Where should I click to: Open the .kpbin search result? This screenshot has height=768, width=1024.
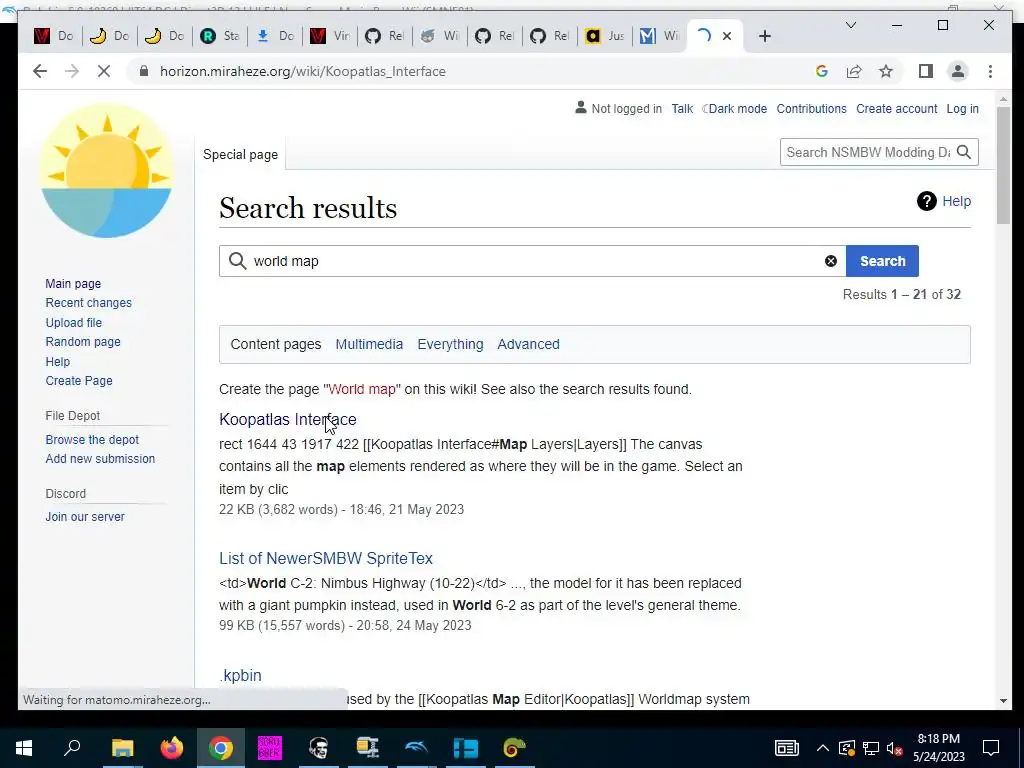240,675
